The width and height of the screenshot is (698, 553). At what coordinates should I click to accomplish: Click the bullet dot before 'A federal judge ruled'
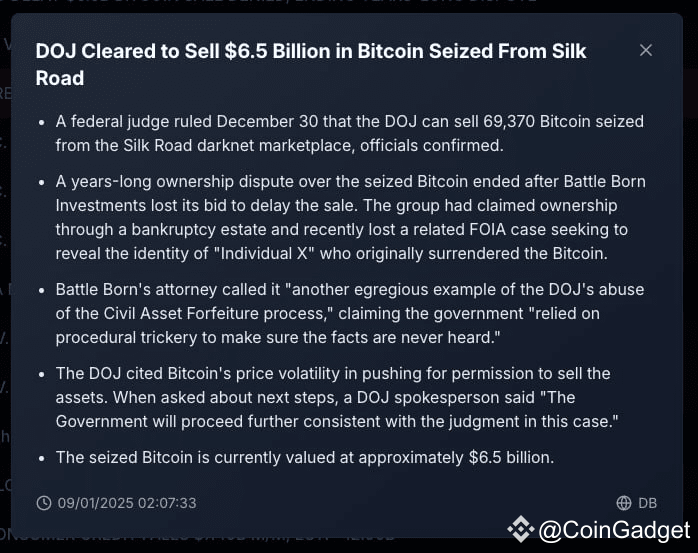[x=42, y=122]
